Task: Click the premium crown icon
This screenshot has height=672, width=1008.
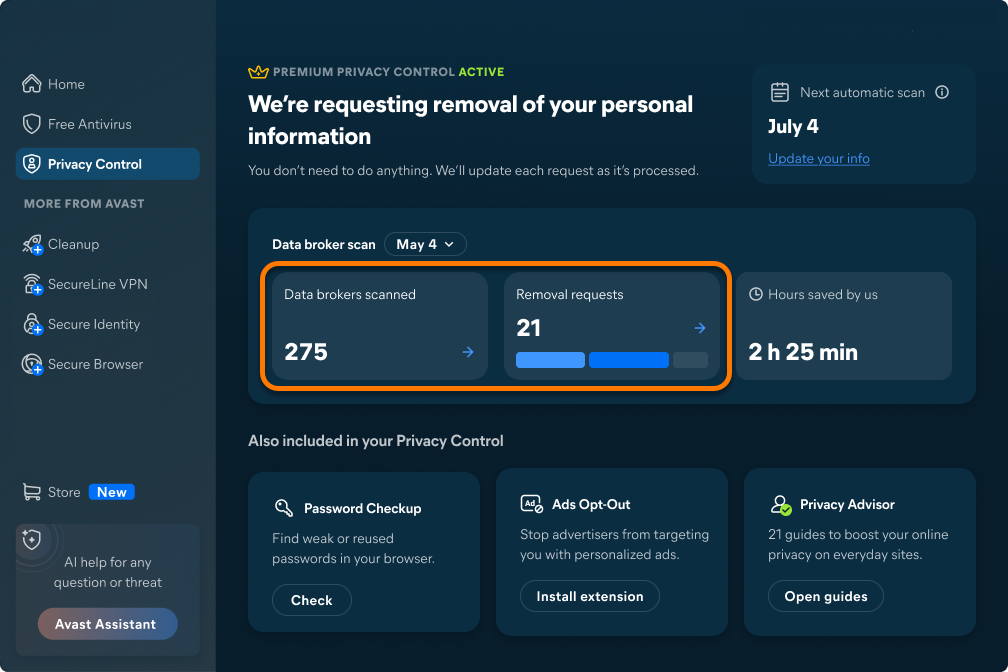Action: 258,71
